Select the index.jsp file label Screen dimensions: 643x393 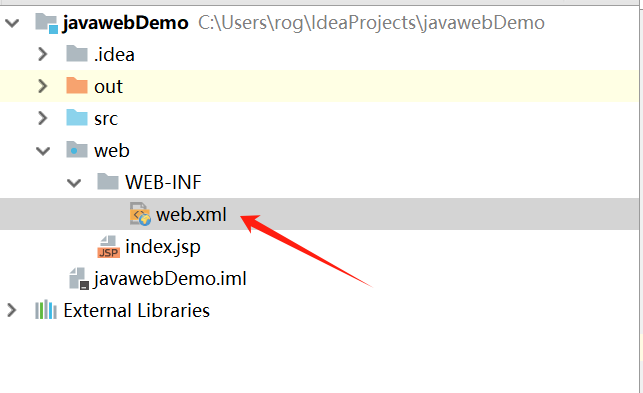coord(163,247)
